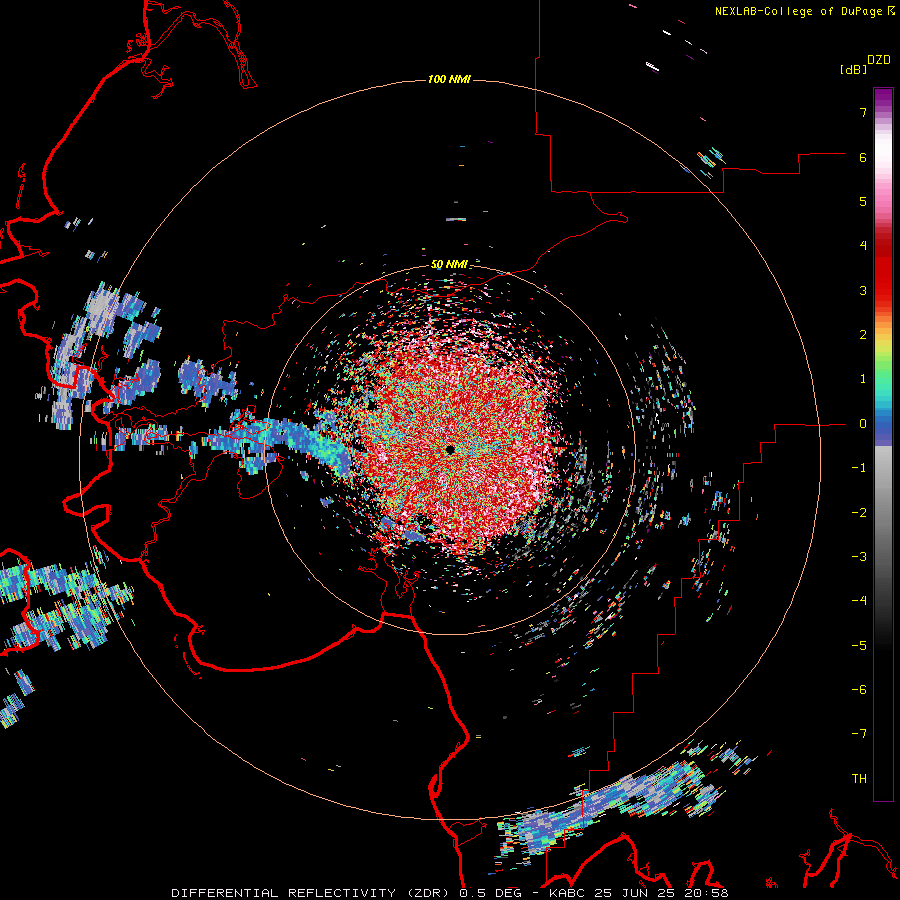Click the 4 value on color scale
This screenshot has height=900, width=900.
(863, 246)
